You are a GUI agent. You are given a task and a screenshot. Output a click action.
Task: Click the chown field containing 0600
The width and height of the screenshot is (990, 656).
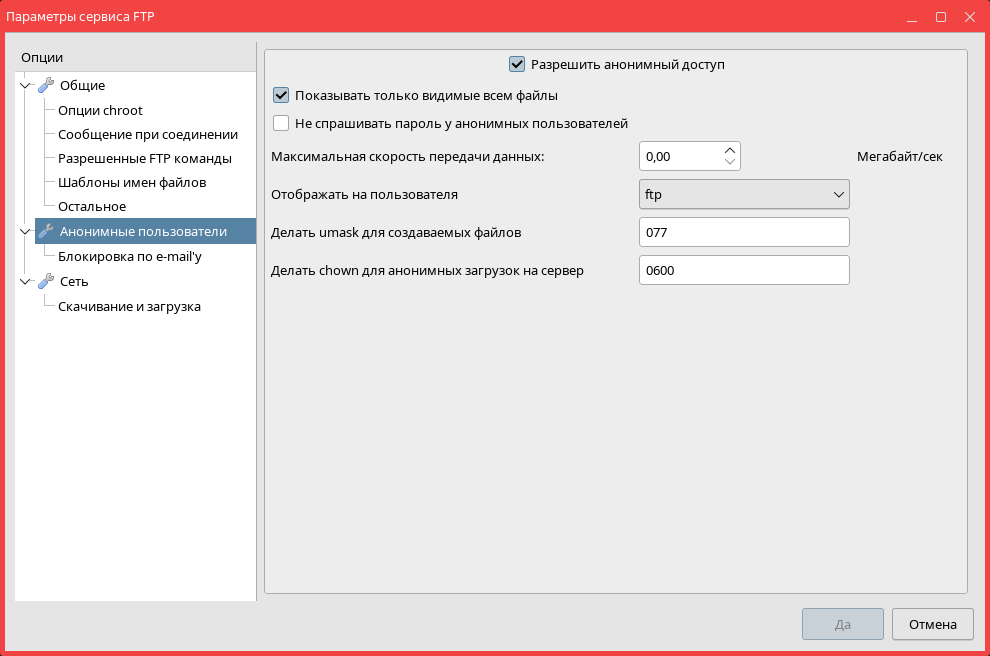coord(743,270)
